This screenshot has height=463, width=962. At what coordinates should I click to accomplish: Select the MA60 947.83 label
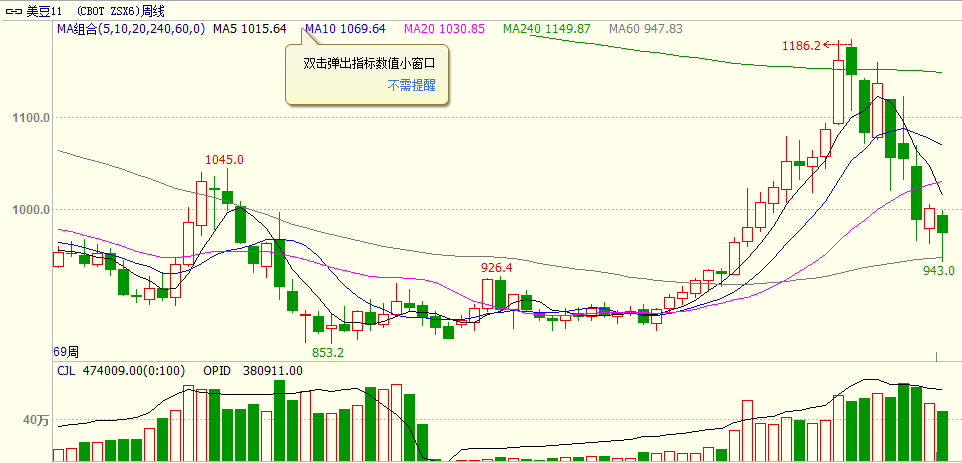click(647, 29)
